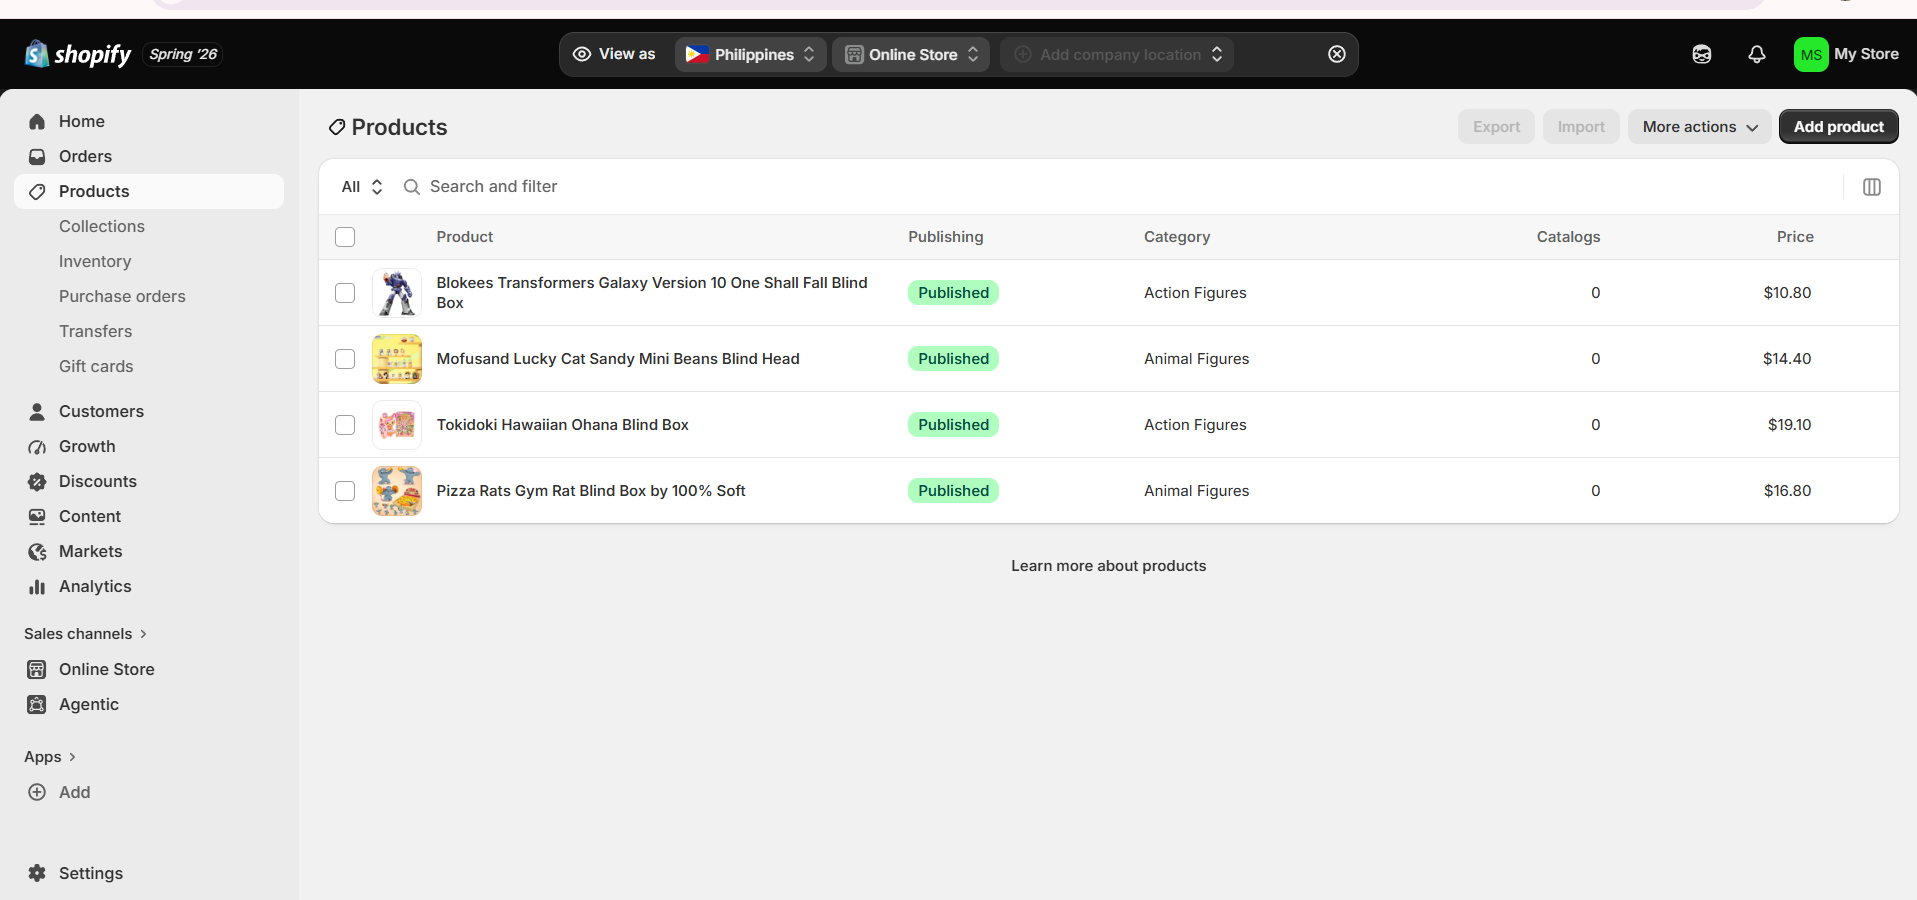Viewport: 1917px width, 900px height.
Task: Click the $19.10 price cell
Action: click(x=1789, y=425)
